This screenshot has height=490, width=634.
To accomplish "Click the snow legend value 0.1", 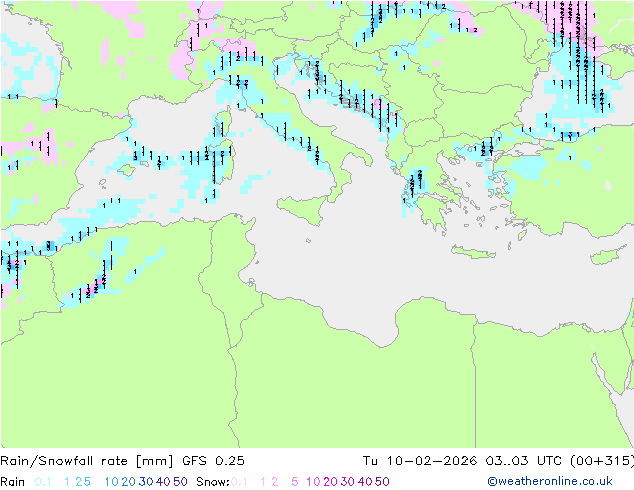I will (239, 482).
